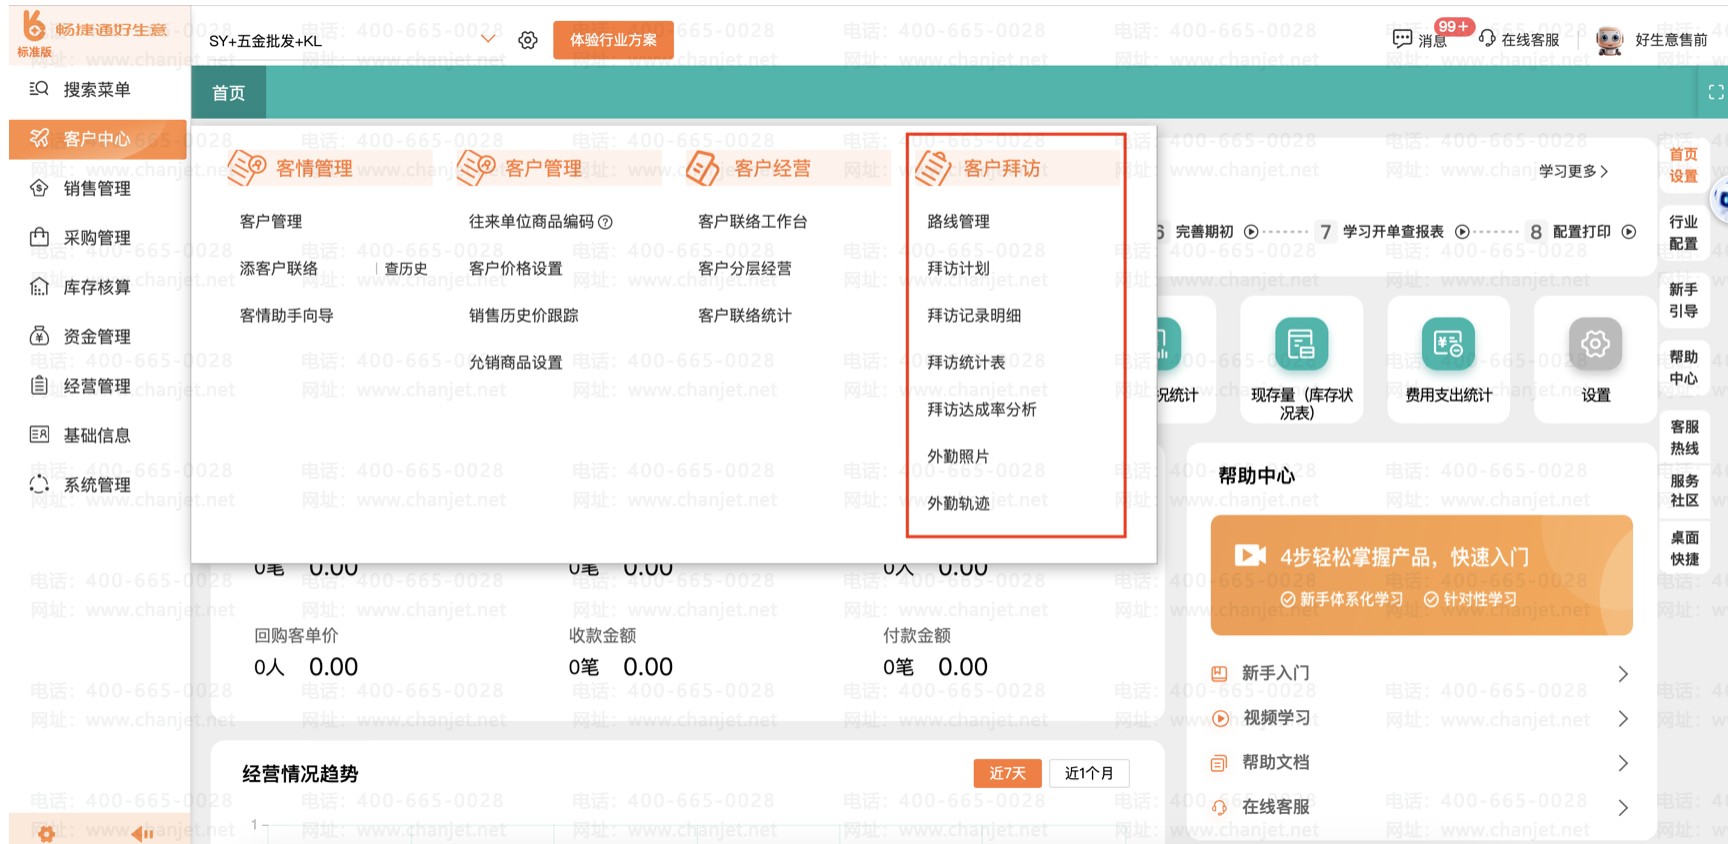1728x844 pixels.
Task: Click the 销售管理 sidebar icon
Action: tap(39, 188)
